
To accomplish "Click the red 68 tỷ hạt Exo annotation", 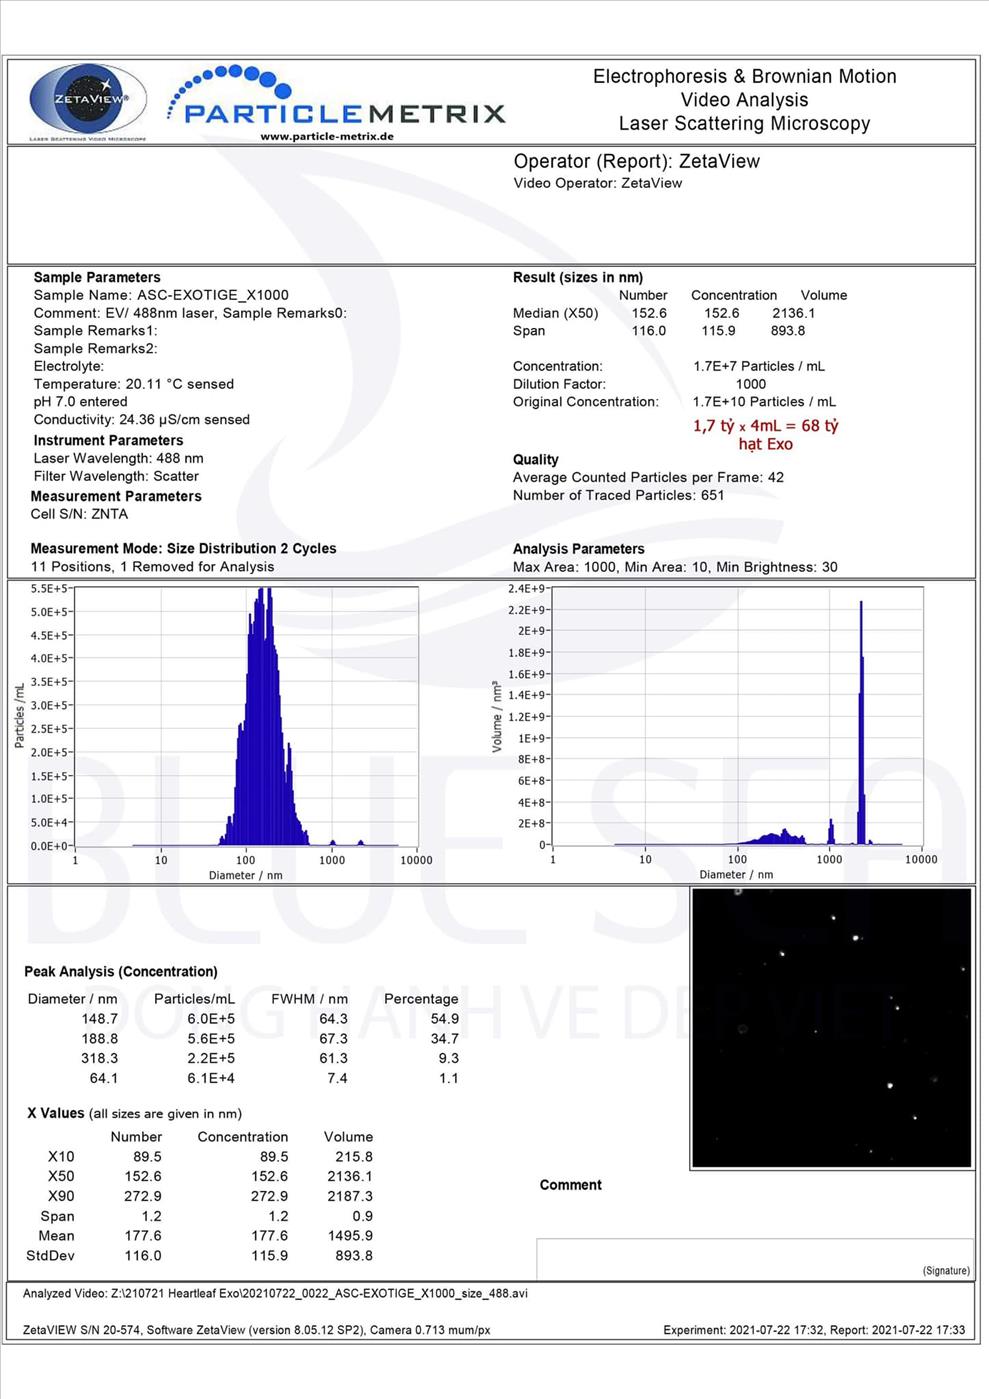I will (x=765, y=434).
